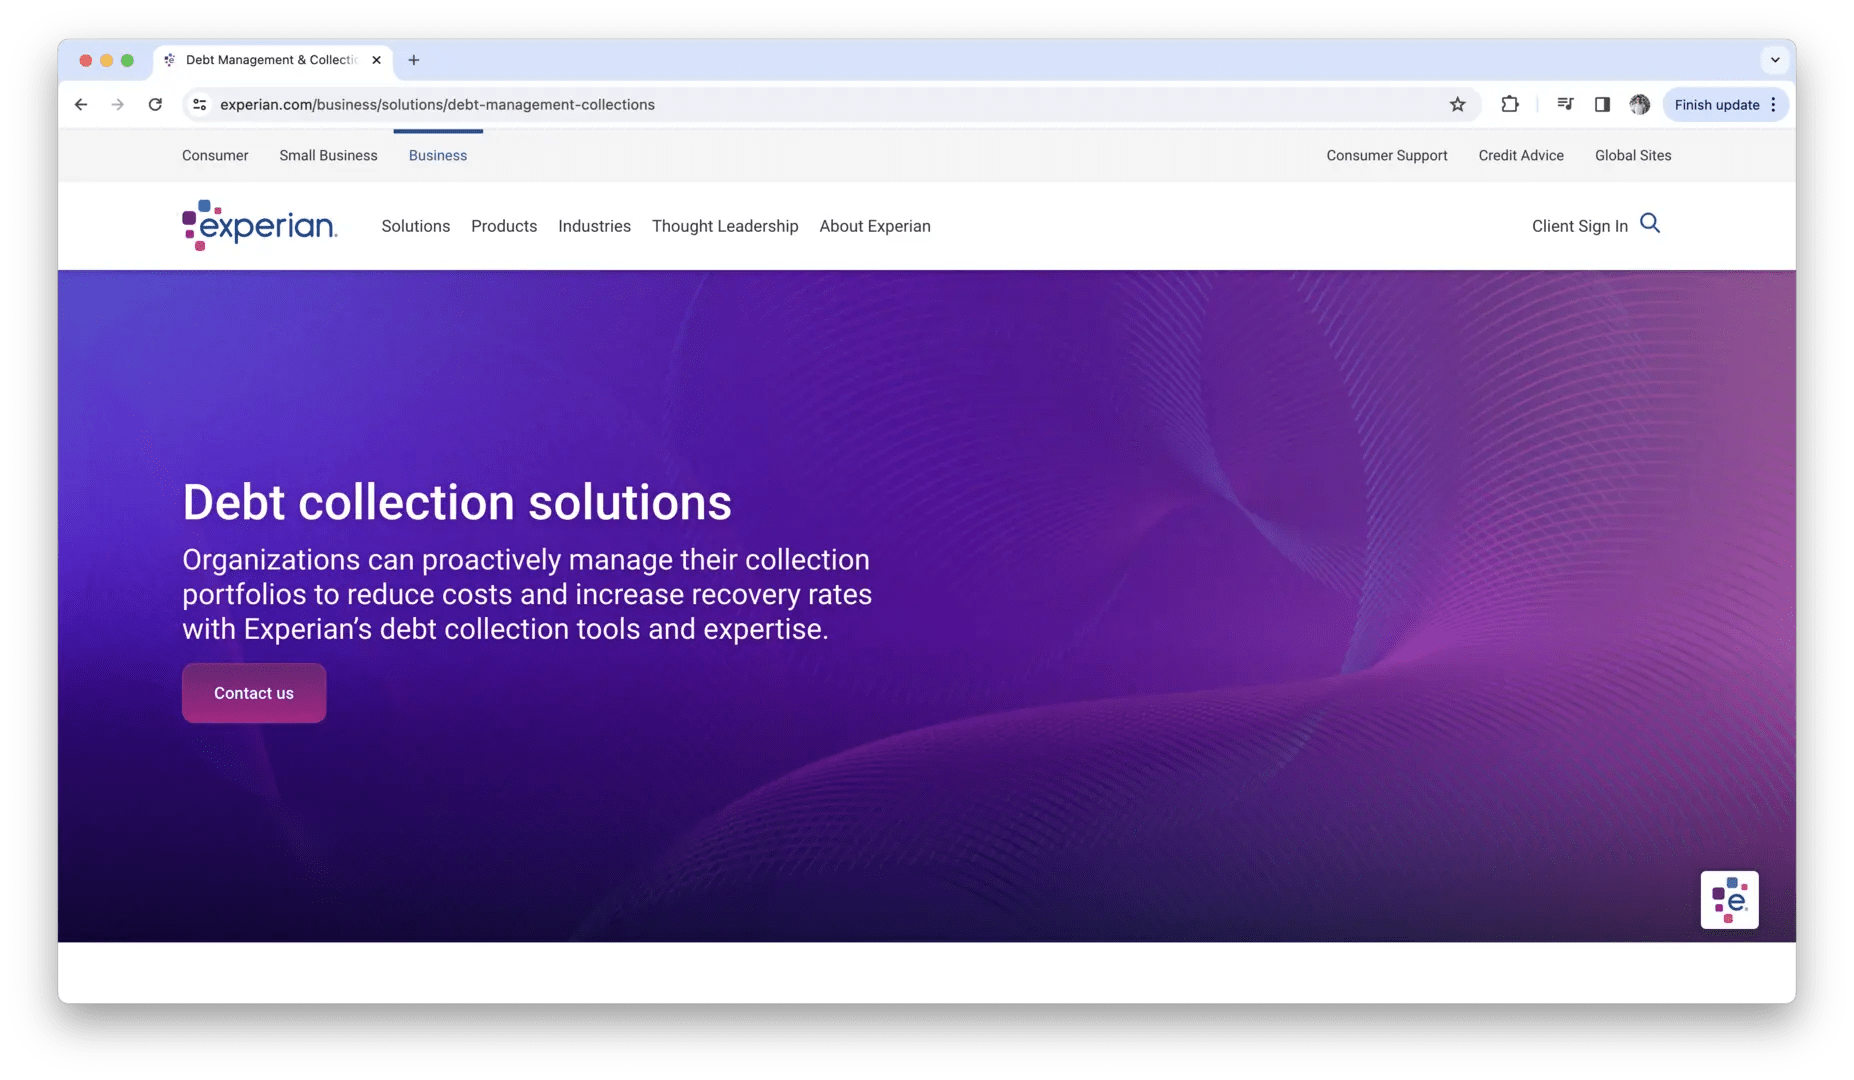
Task: Open the Thought Leadership menu item
Action: 725,226
